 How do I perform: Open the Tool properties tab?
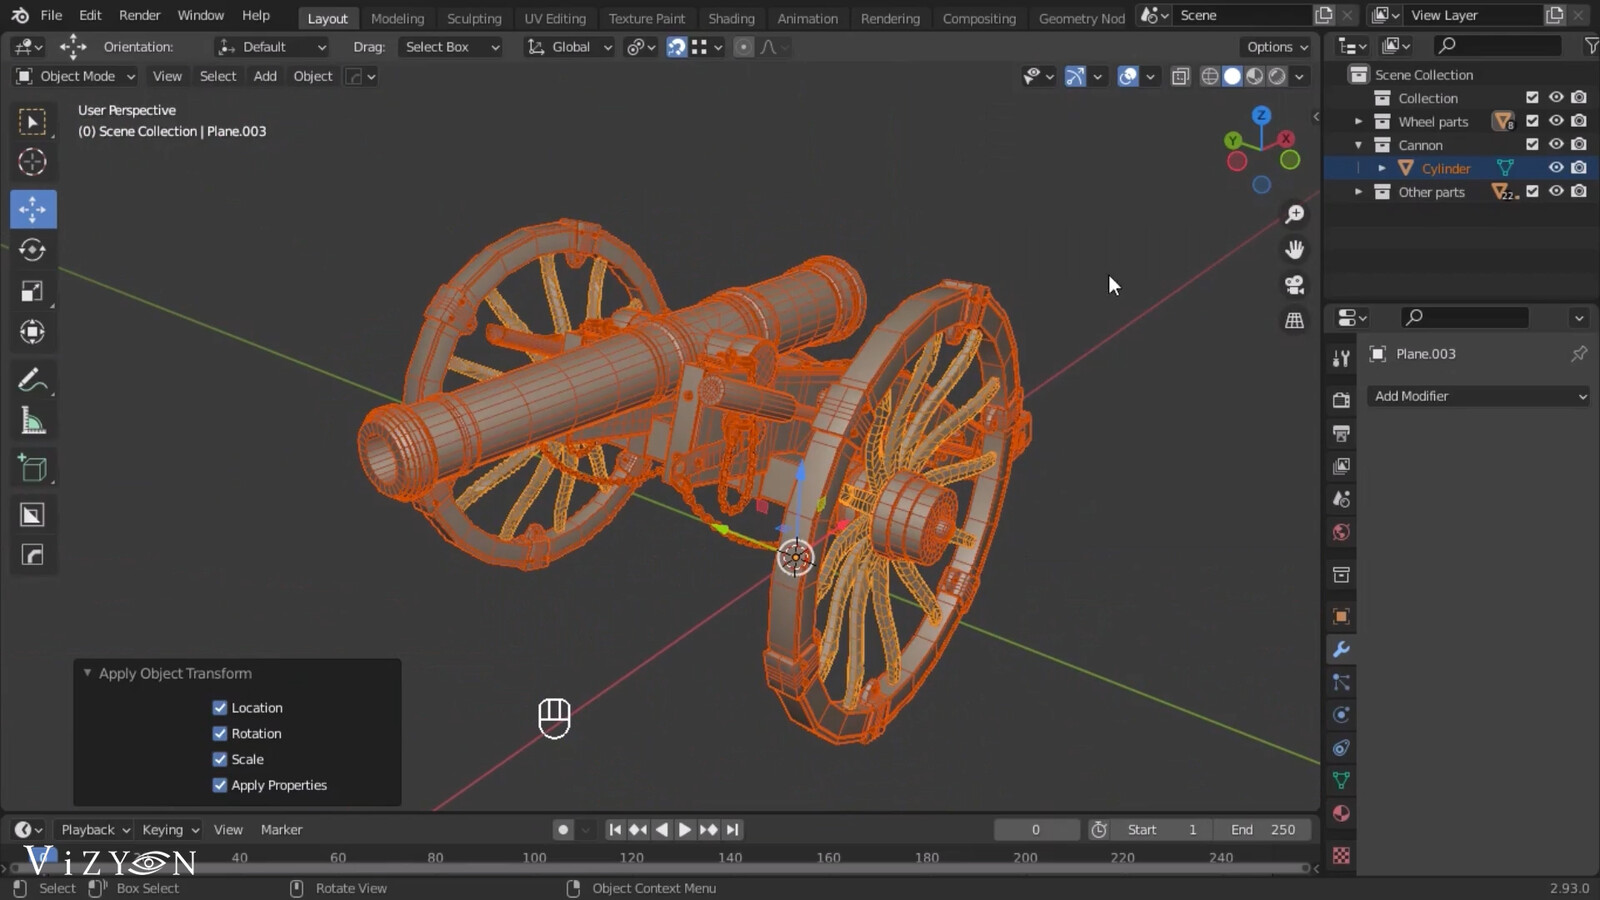click(x=1341, y=359)
